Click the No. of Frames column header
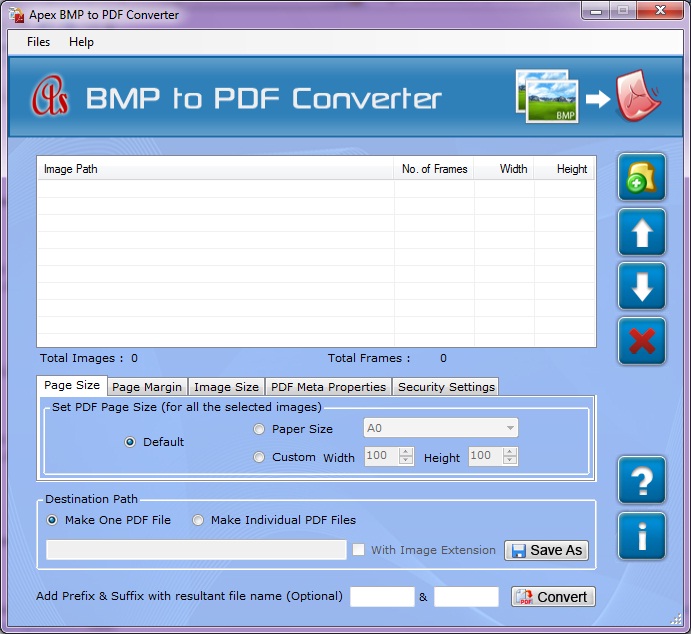 (x=434, y=168)
